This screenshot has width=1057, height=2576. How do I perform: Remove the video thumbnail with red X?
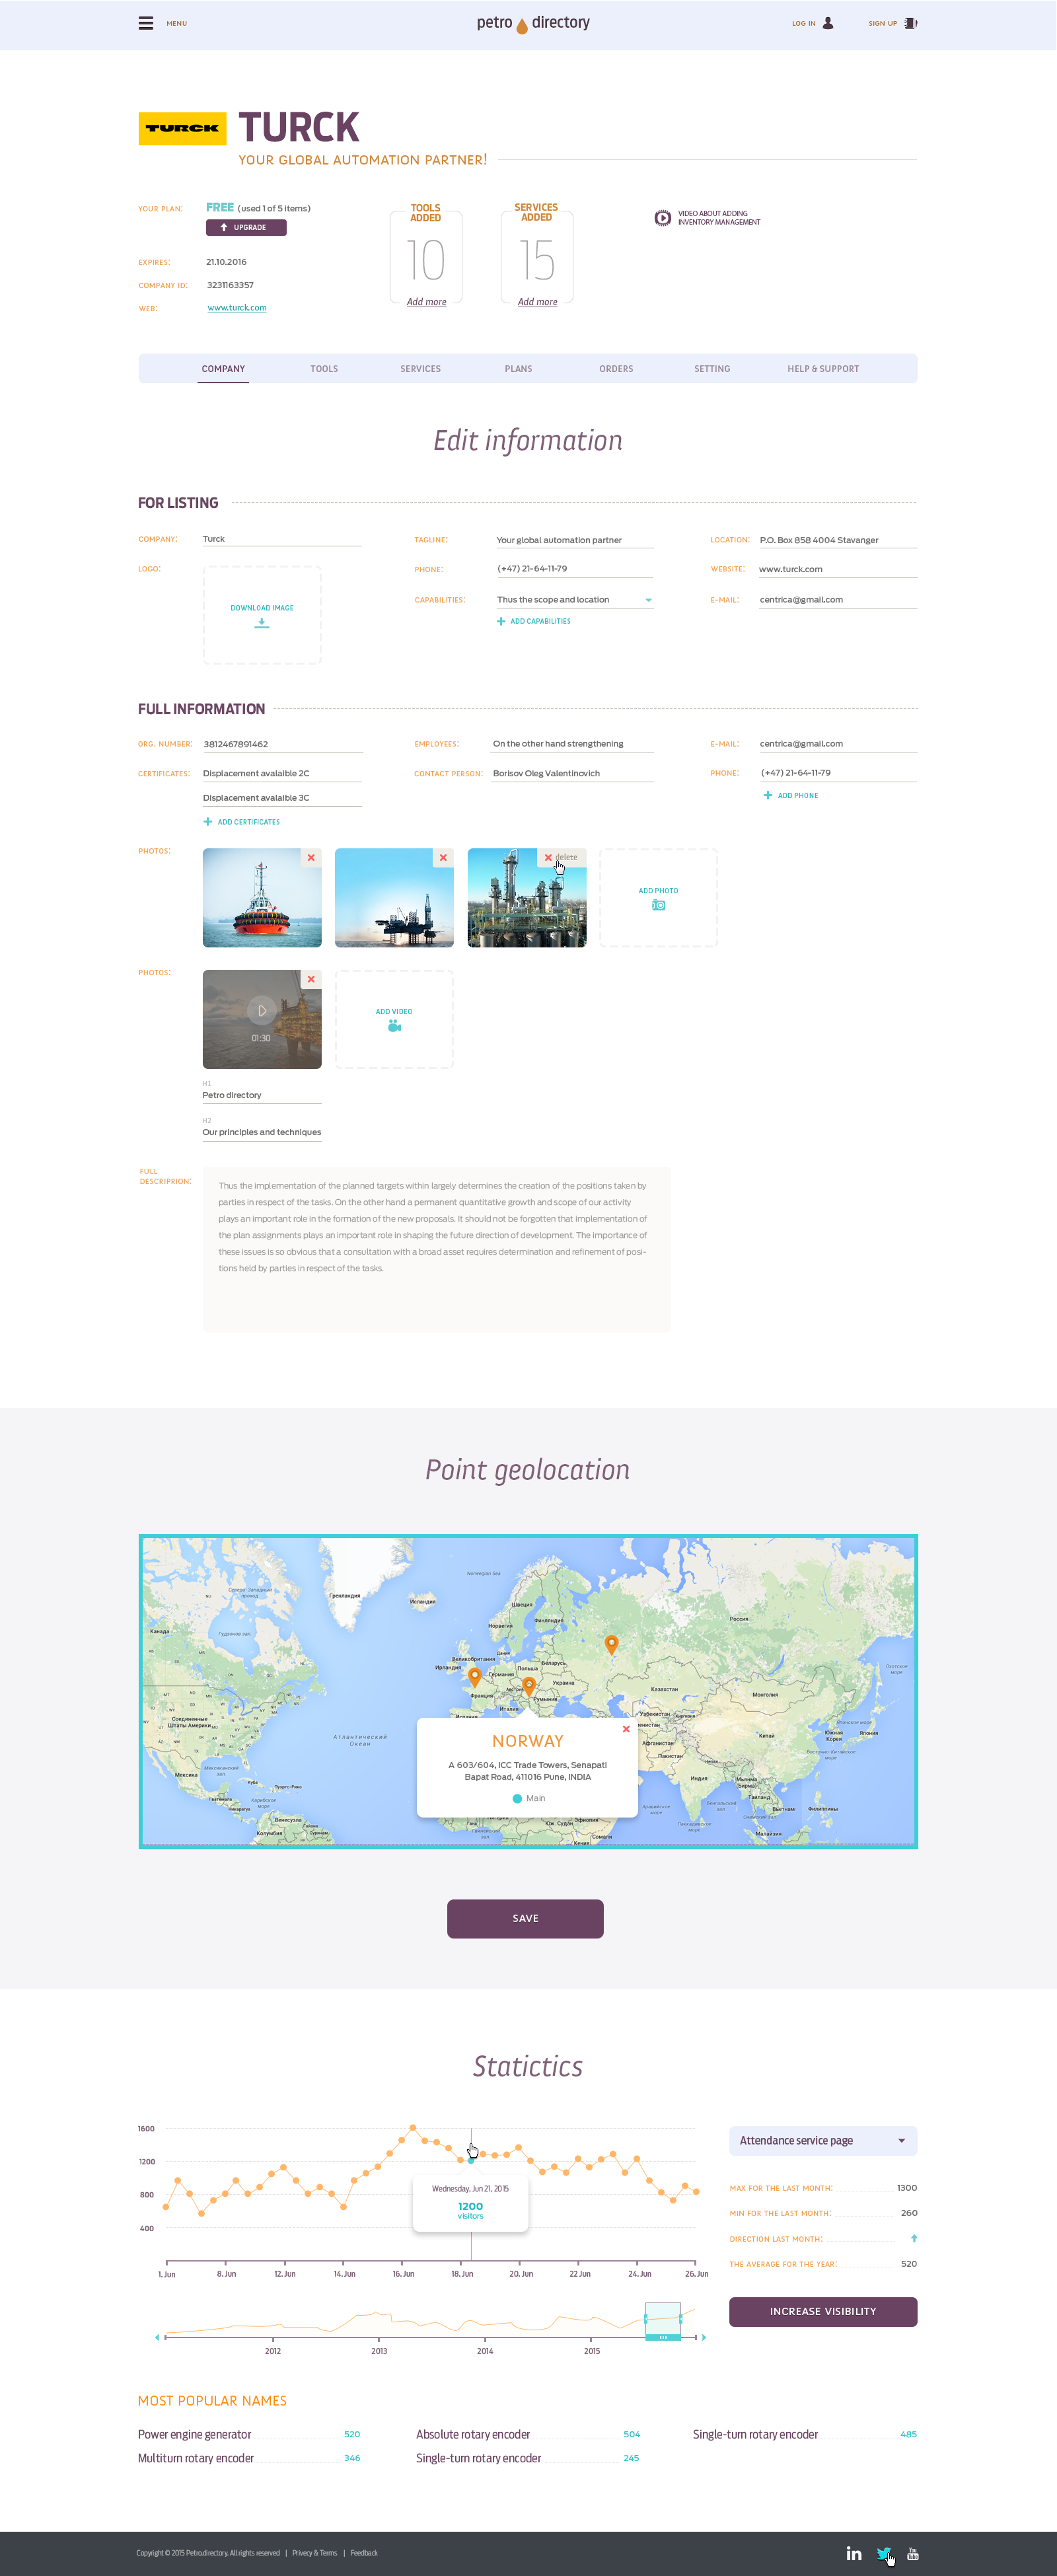311,979
